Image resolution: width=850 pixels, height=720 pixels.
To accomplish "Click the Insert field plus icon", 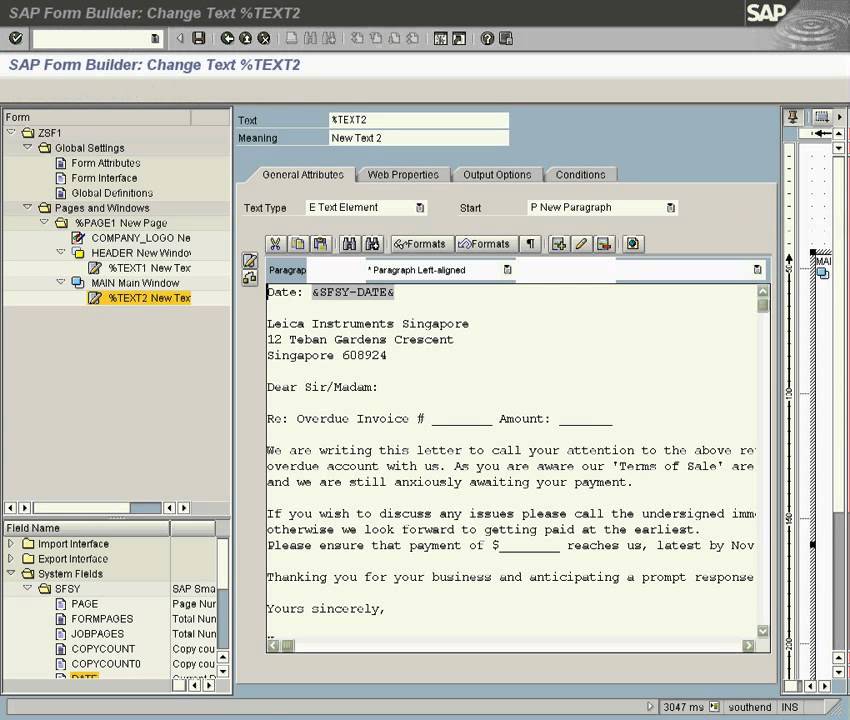I will click(558, 244).
